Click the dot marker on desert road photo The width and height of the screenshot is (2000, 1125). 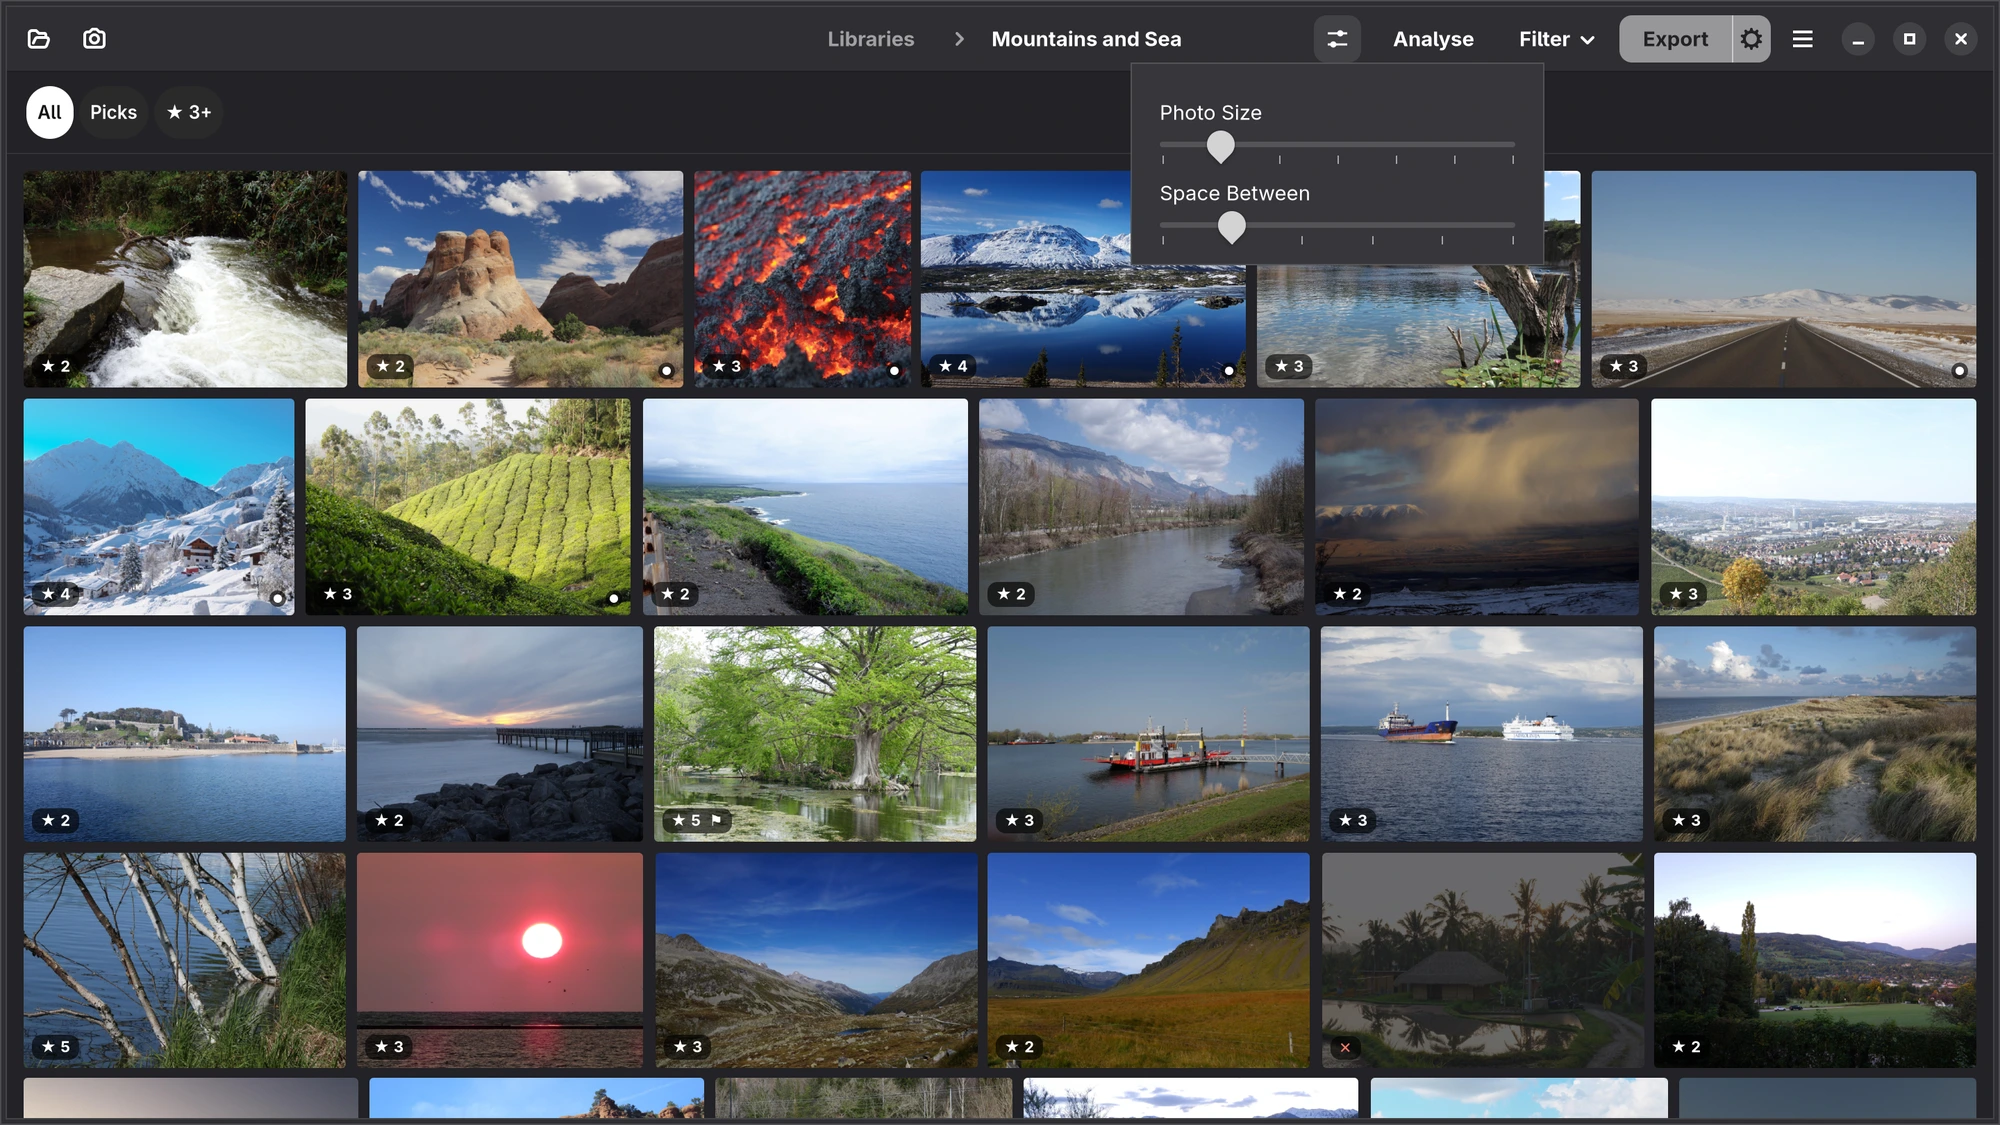click(x=1959, y=371)
